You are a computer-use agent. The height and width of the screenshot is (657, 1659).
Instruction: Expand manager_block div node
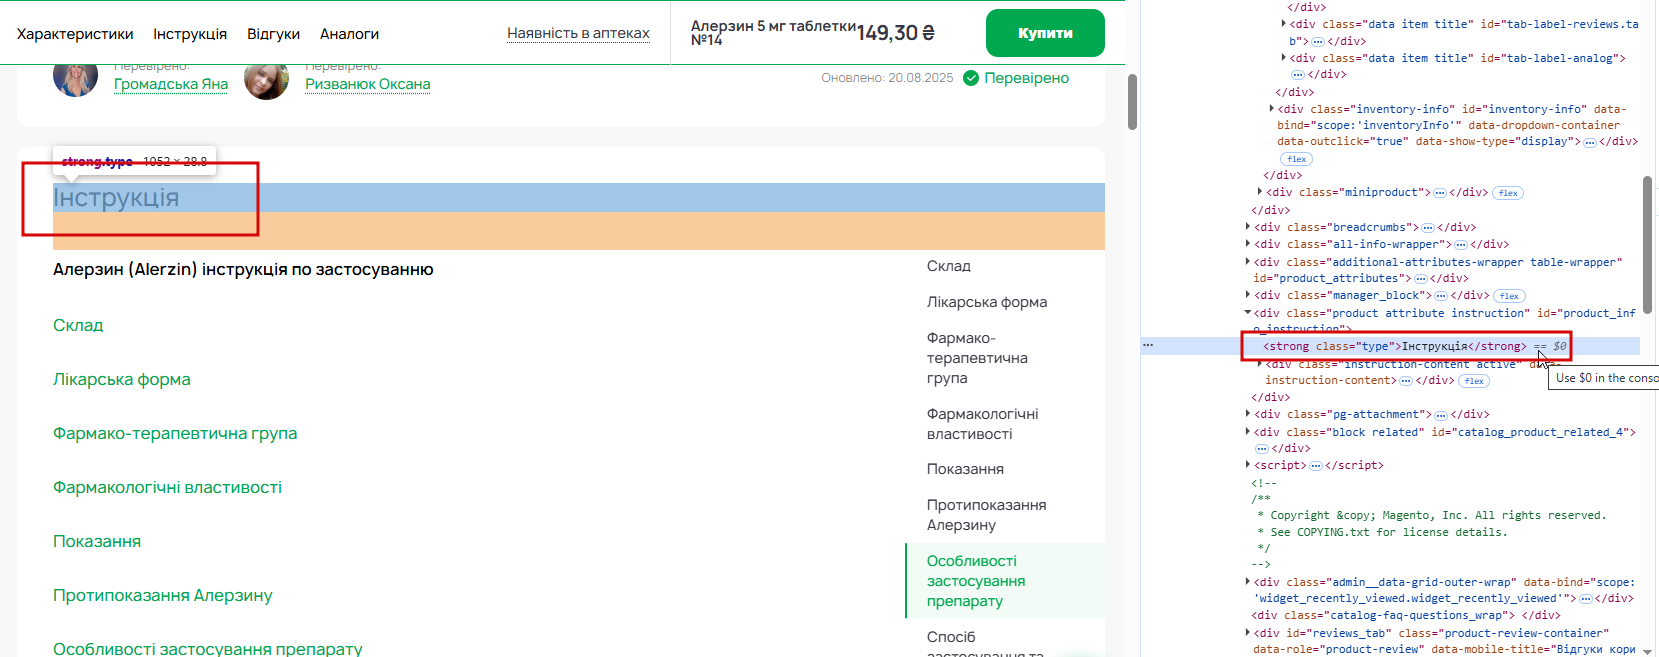tap(1248, 295)
